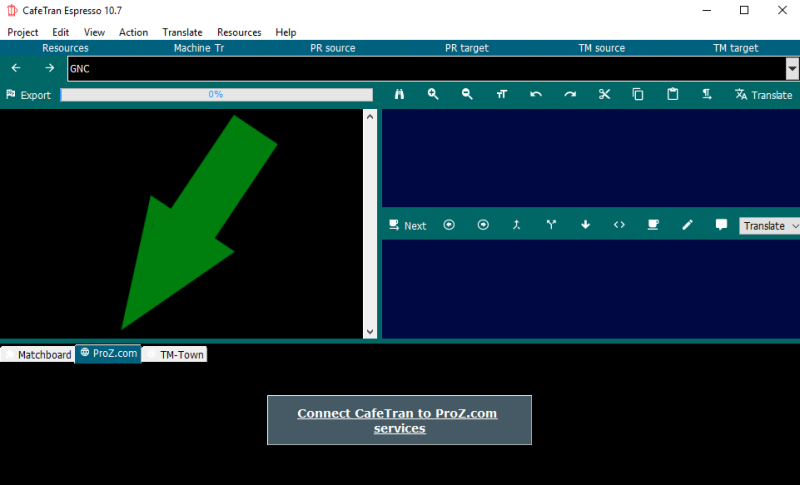Click the undo icon

coord(536,94)
